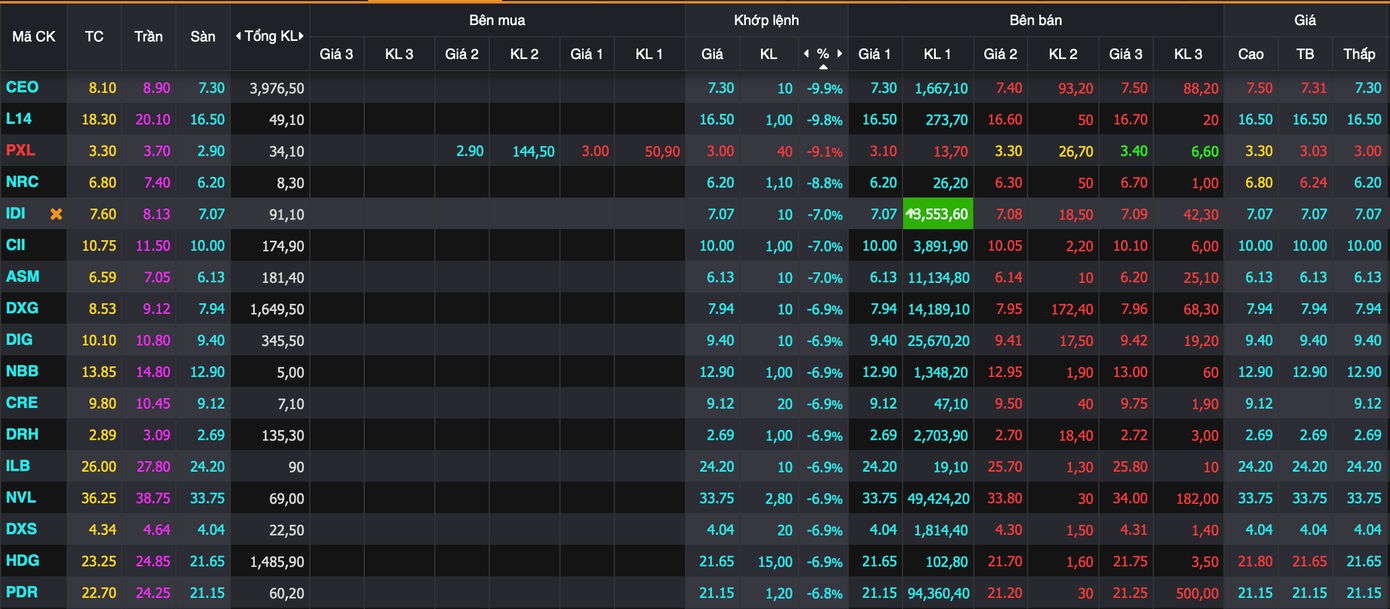This screenshot has height=609, width=1390.
Task: Open the NVL stock symbol
Action: (x=21, y=498)
